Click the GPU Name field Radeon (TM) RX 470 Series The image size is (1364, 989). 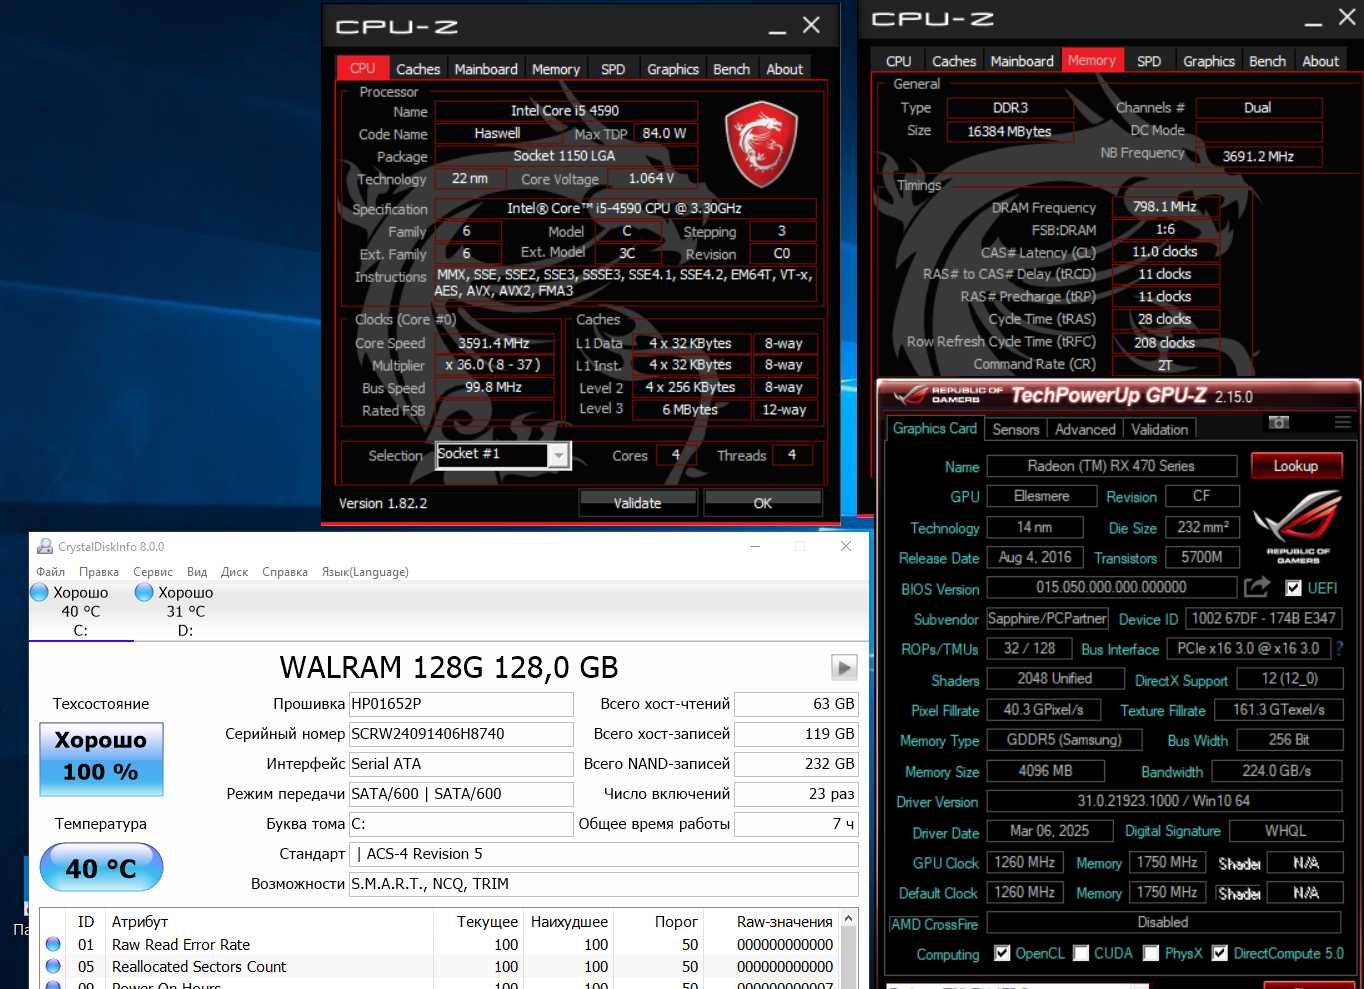click(x=1111, y=466)
